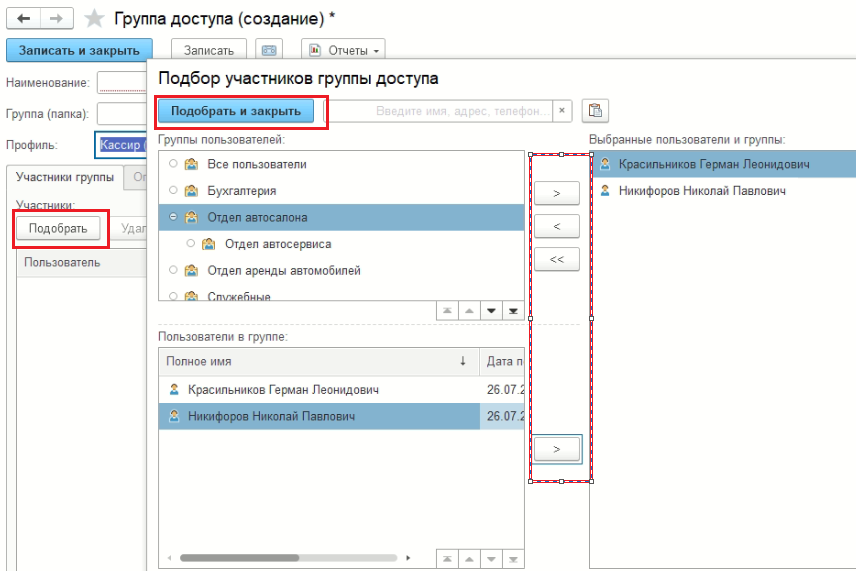Switch to the Участники группы tab
This screenshot has width=856, height=571.
click(x=65, y=179)
